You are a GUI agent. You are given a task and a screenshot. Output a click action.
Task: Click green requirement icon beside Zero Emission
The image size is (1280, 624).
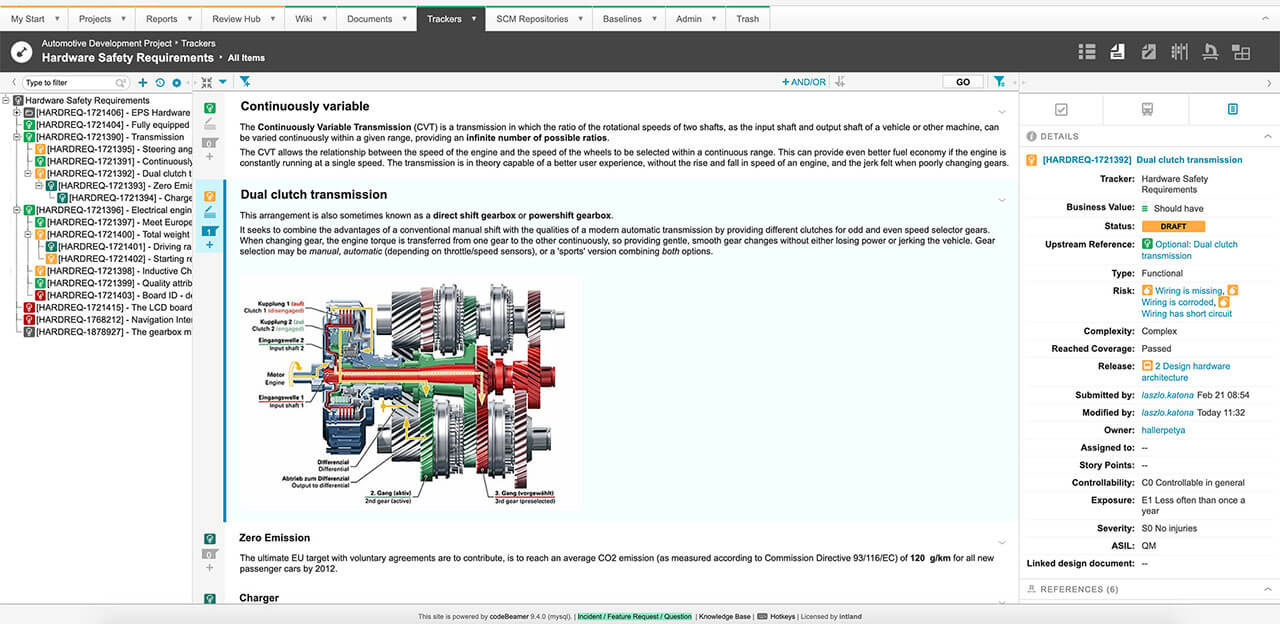tap(209, 539)
